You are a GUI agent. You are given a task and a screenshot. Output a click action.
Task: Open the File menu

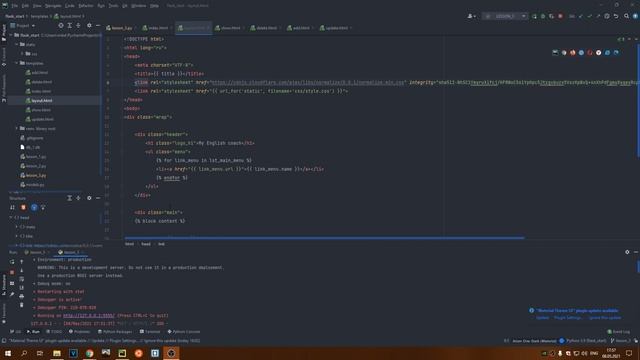(15, 6)
